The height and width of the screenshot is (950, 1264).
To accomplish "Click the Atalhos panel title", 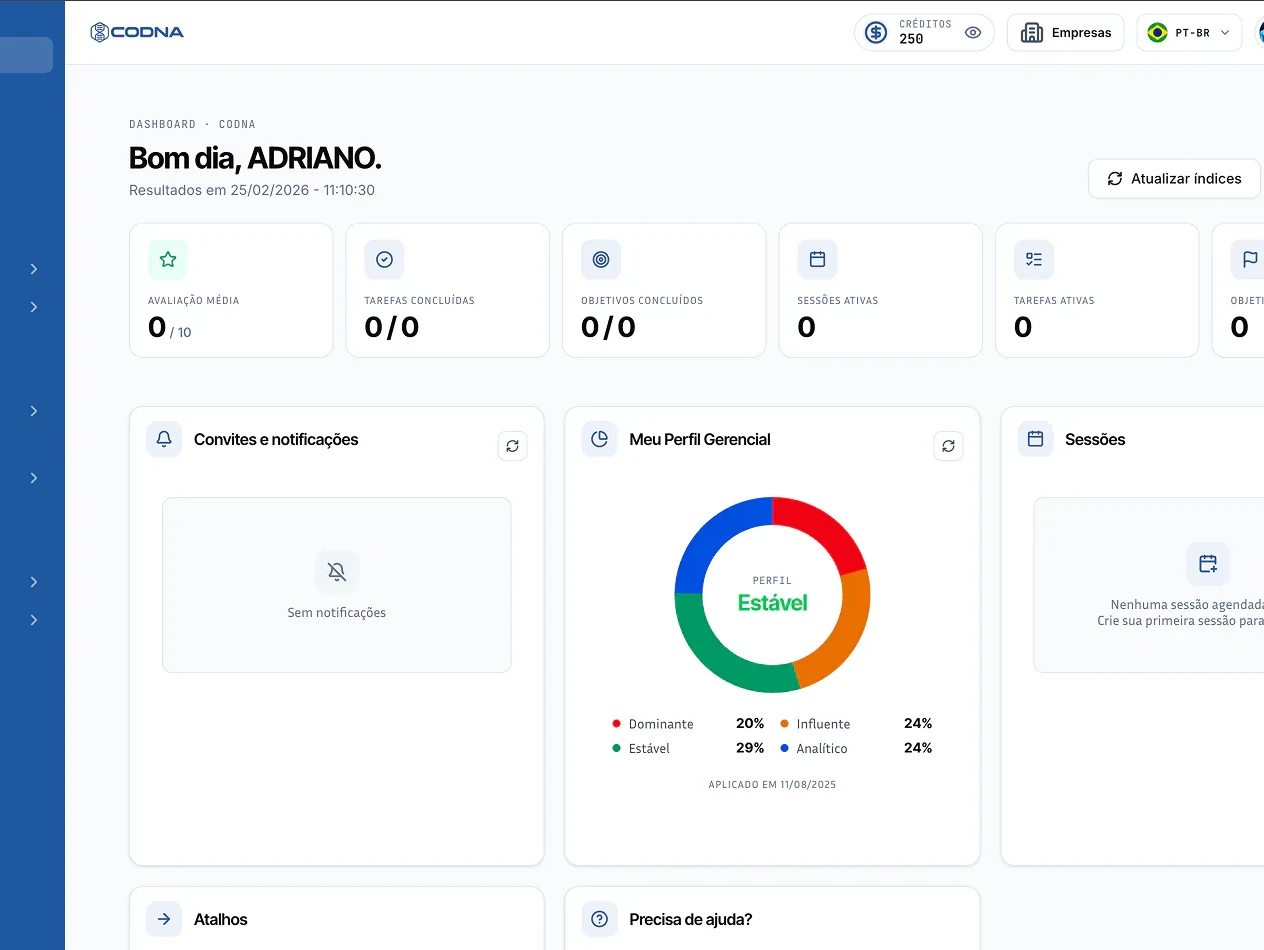I will click(x=221, y=919).
